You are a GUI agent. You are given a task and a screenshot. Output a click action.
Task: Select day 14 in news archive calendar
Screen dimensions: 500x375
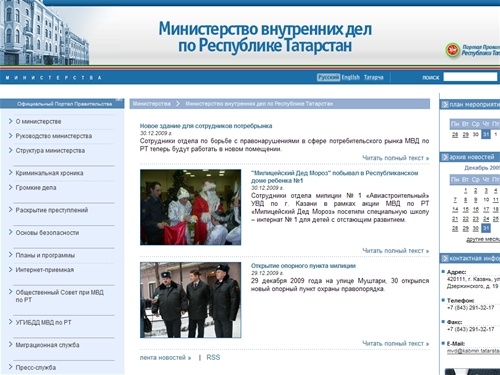pyautogui.click(x=455, y=209)
